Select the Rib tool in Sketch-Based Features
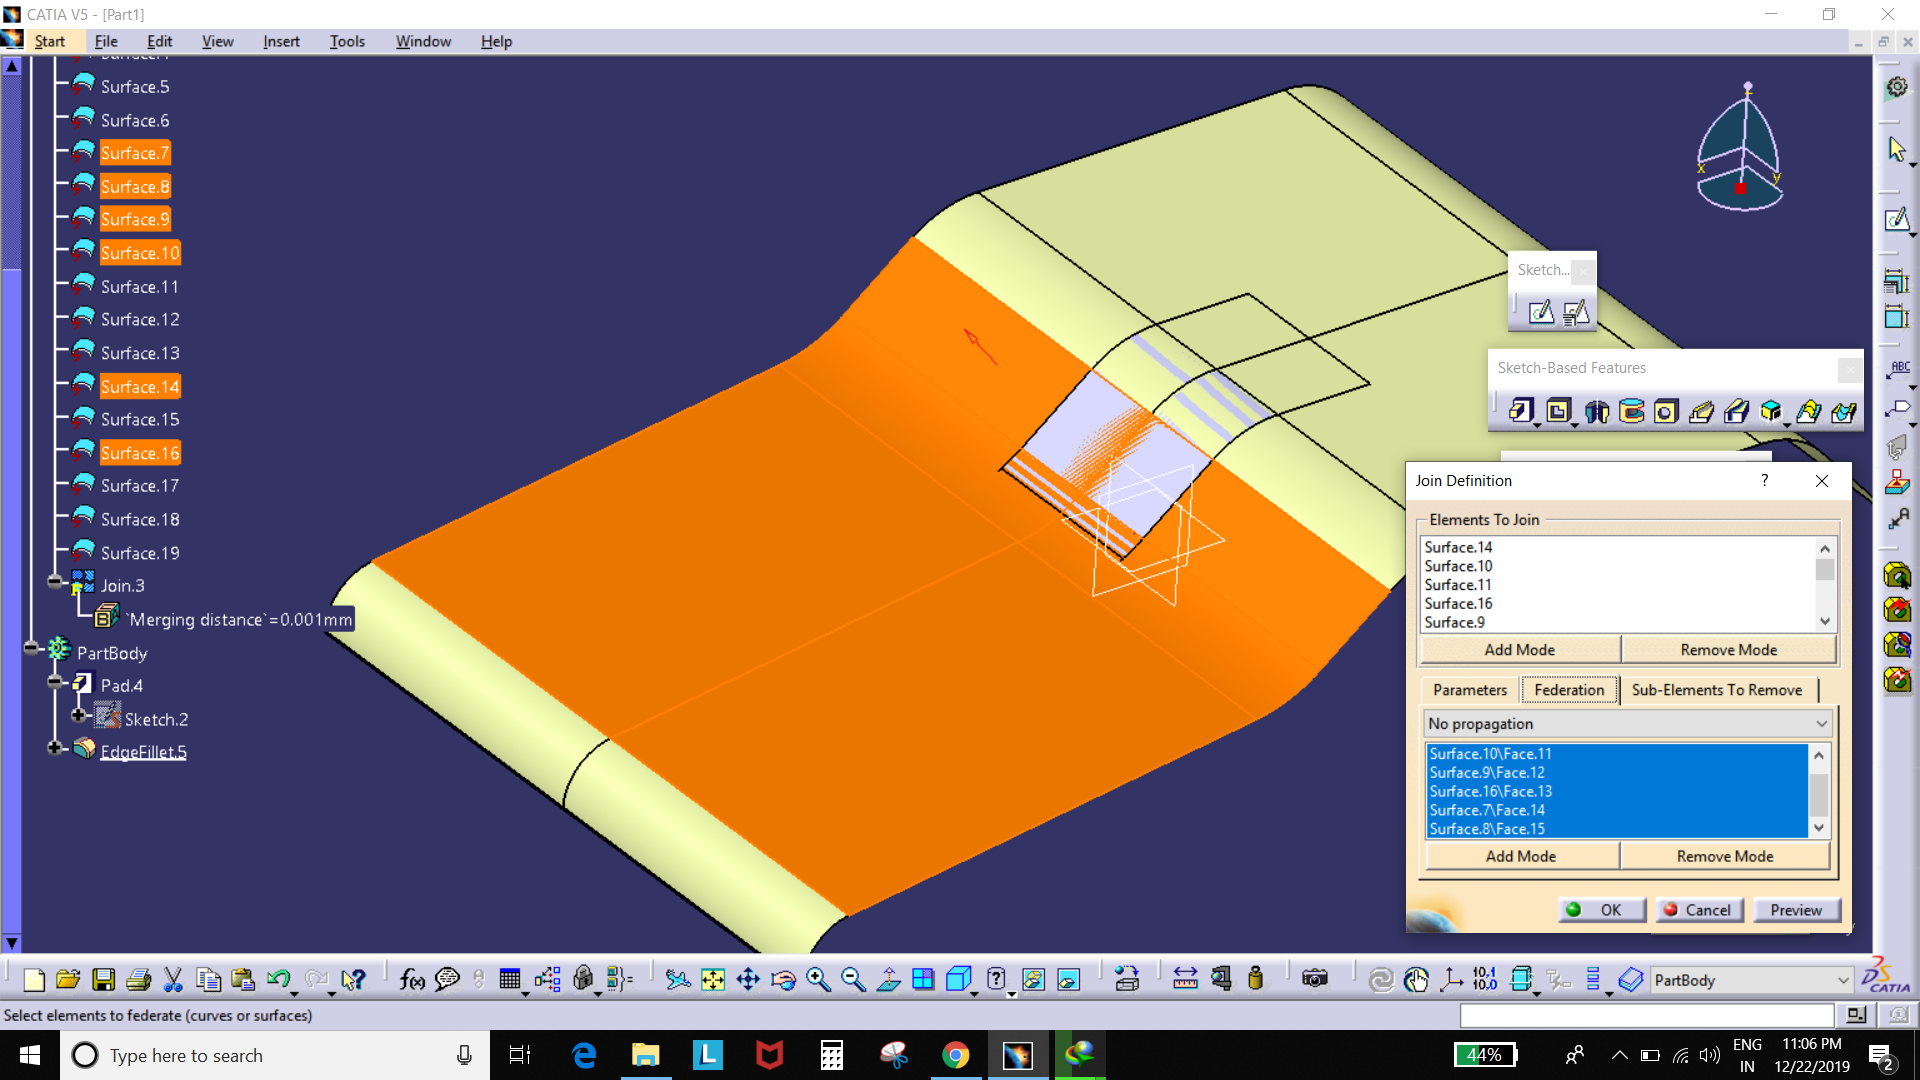 1702,412
